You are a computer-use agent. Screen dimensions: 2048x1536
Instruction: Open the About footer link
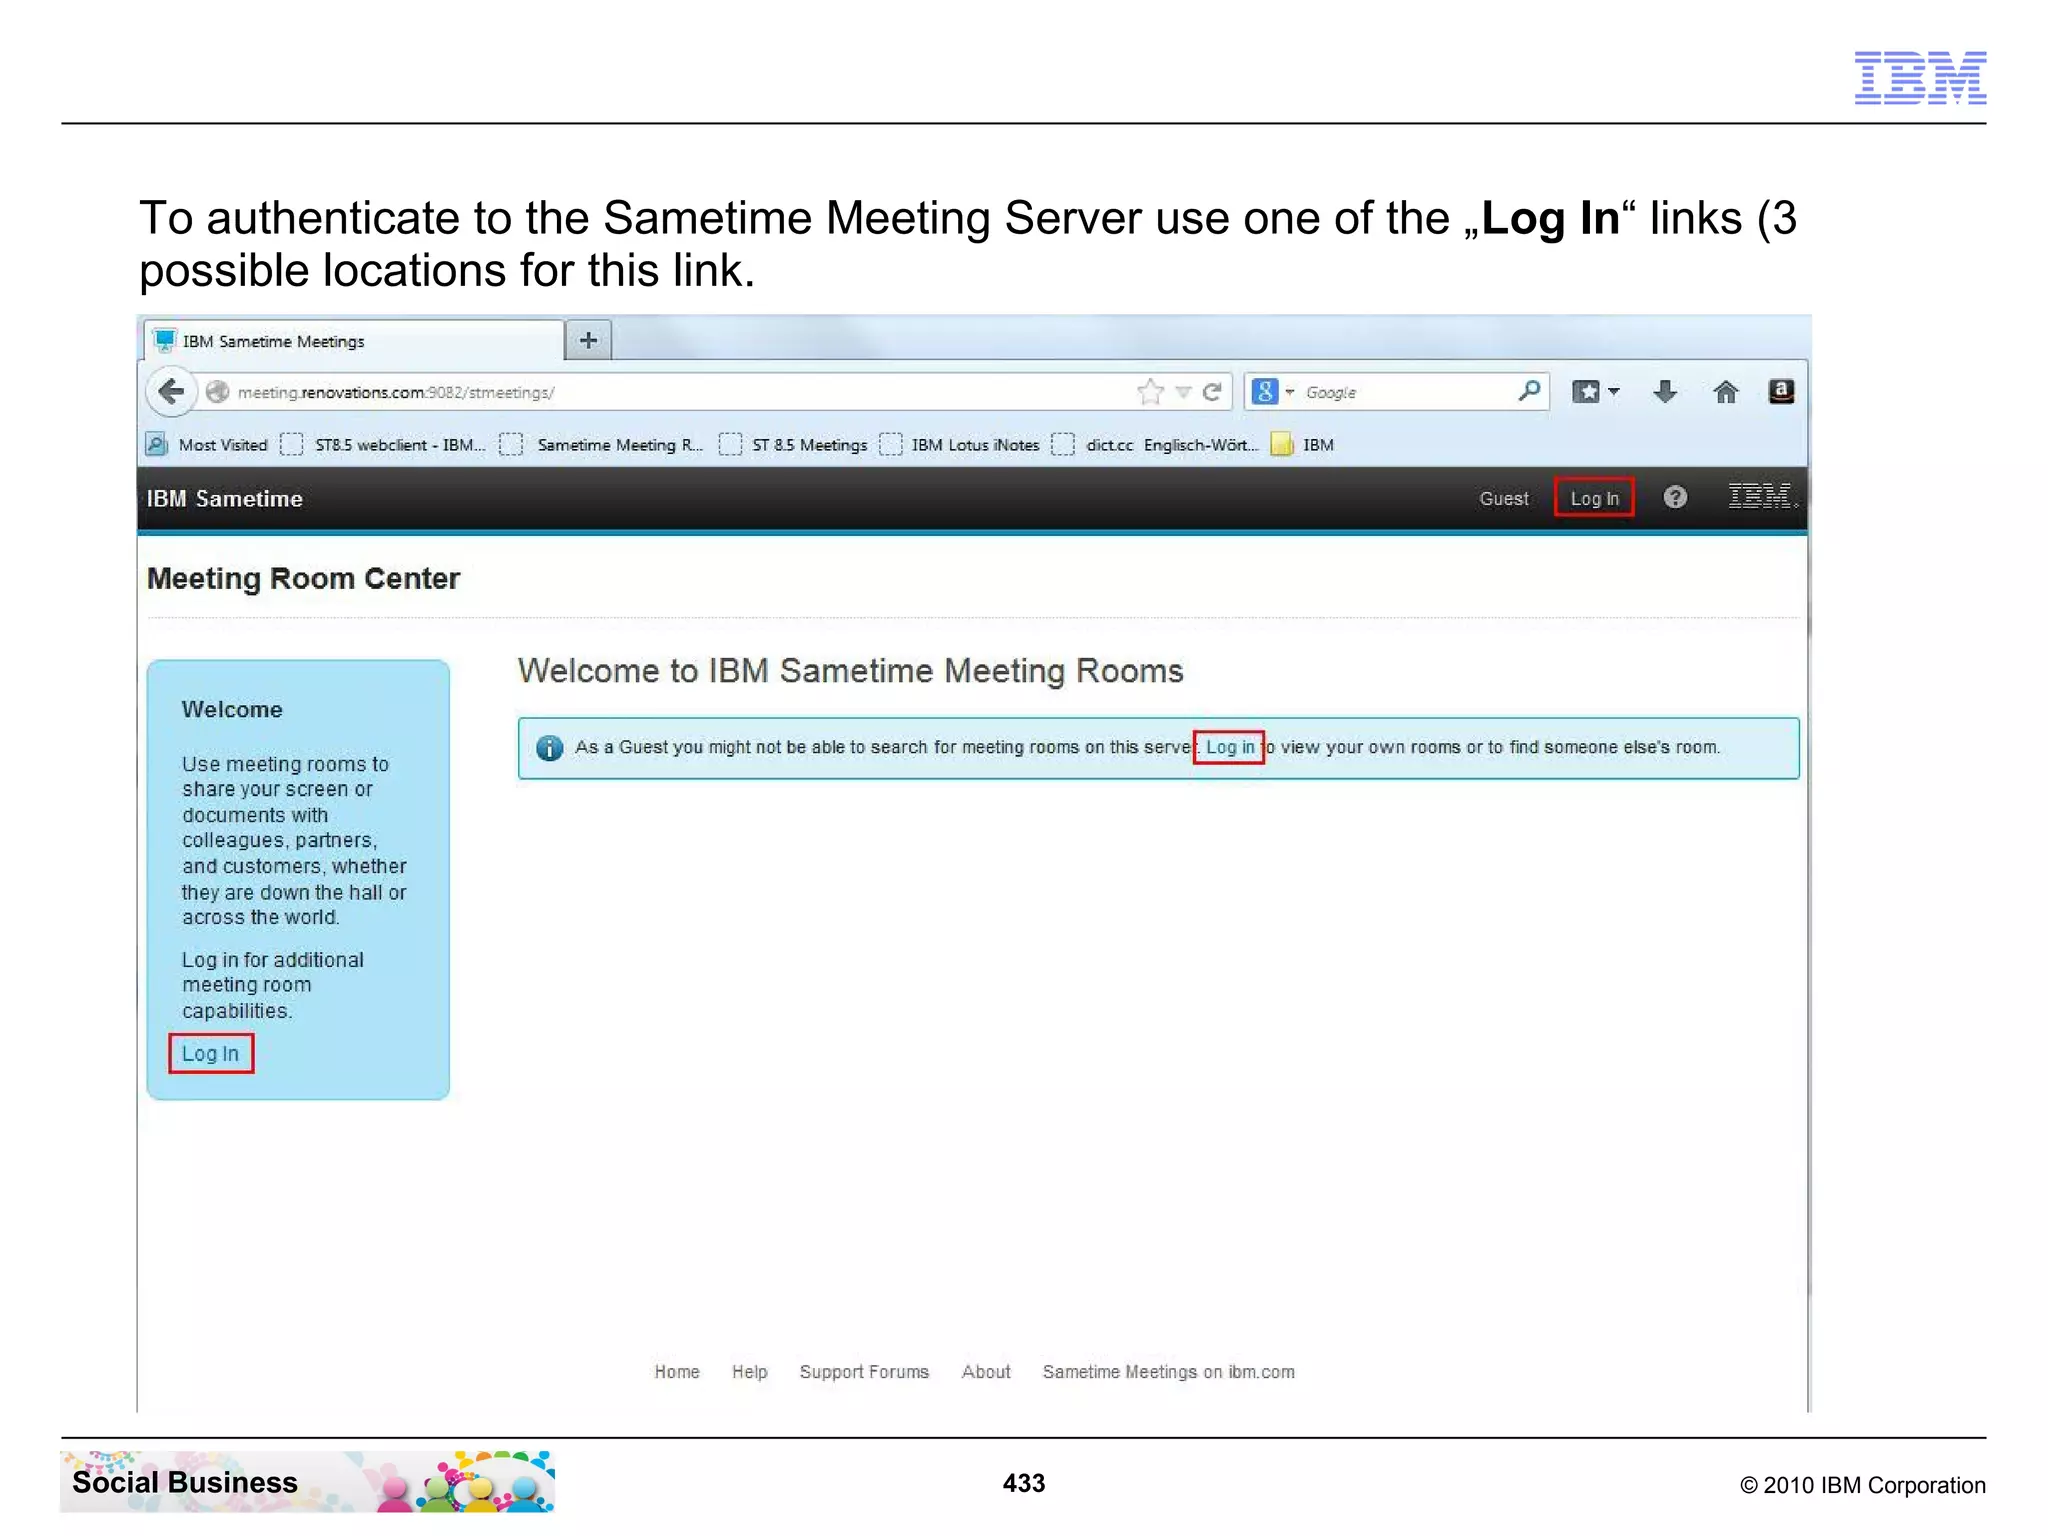[986, 1372]
